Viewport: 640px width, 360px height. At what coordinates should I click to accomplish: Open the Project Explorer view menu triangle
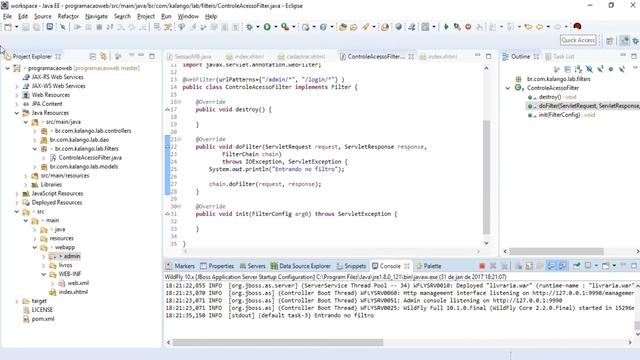(131, 55)
